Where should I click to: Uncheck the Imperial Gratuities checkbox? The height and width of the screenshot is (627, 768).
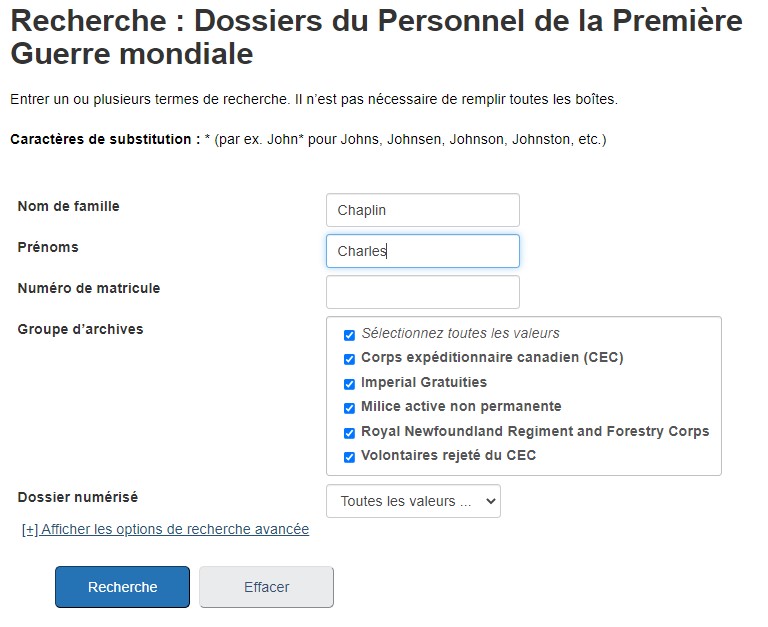pyautogui.click(x=350, y=384)
